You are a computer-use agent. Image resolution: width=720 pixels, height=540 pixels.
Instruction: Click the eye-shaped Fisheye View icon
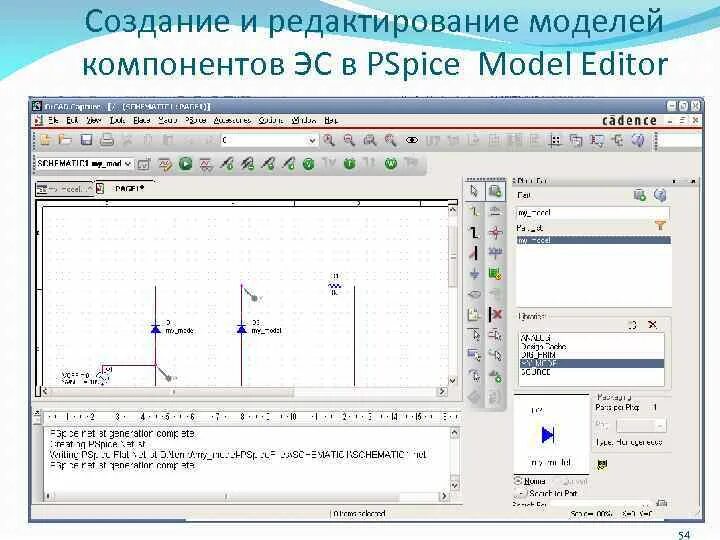point(412,140)
